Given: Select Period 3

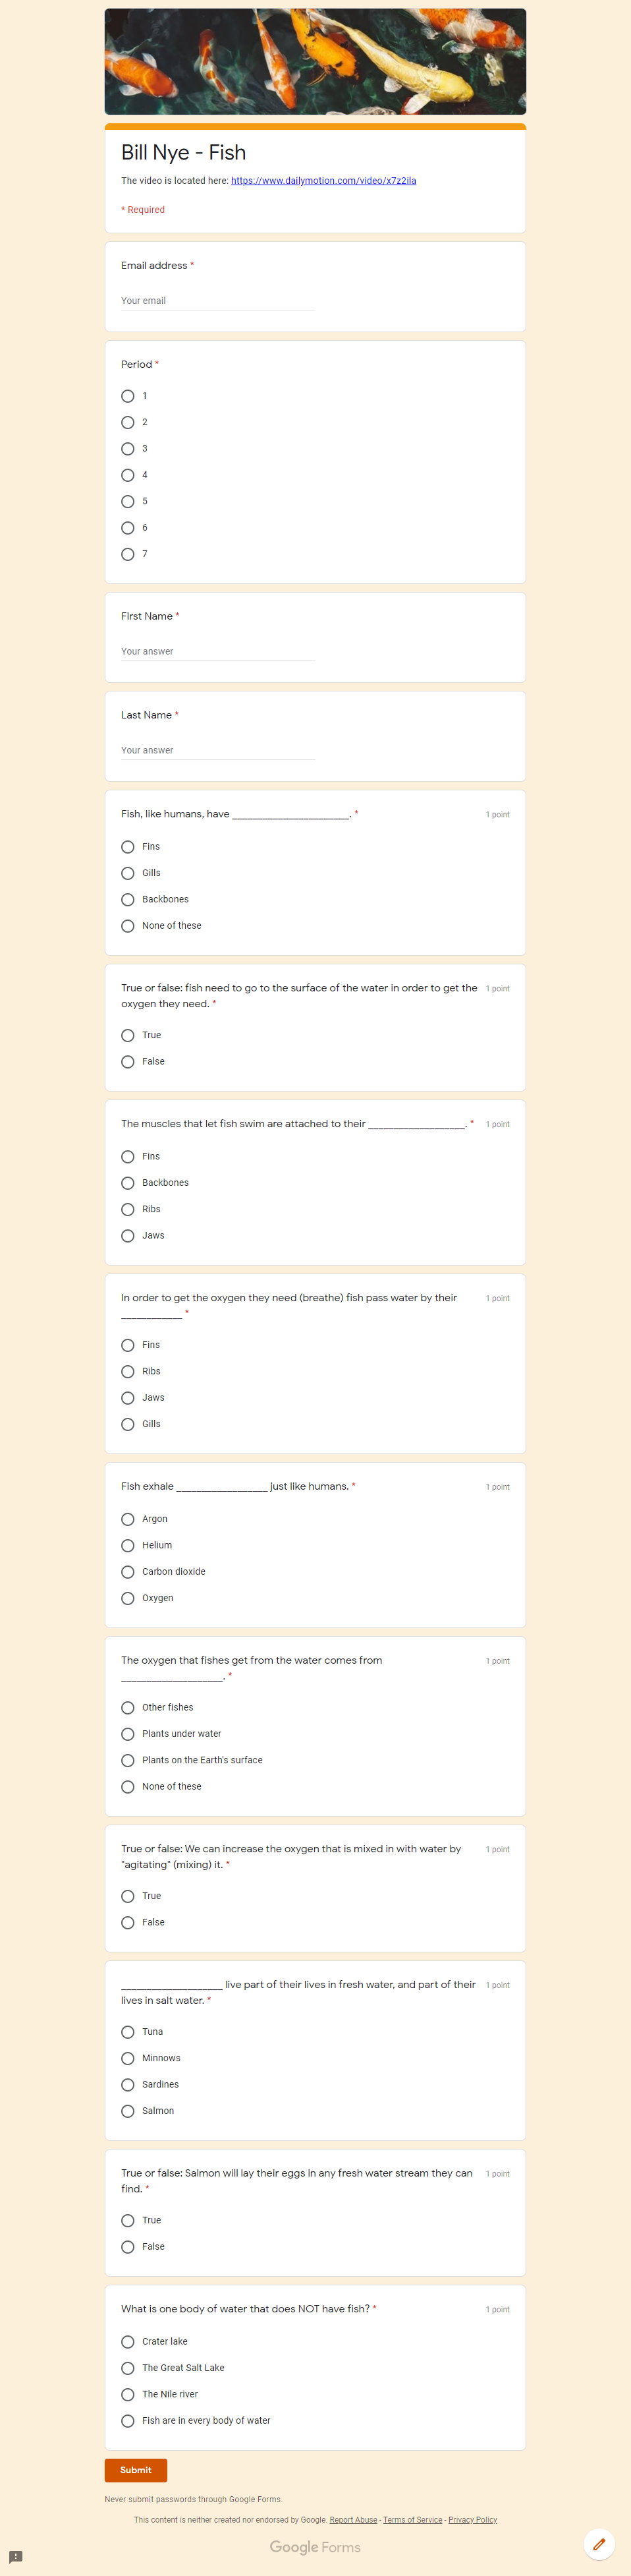Looking at the screenshot, I should tap(128, 449).
